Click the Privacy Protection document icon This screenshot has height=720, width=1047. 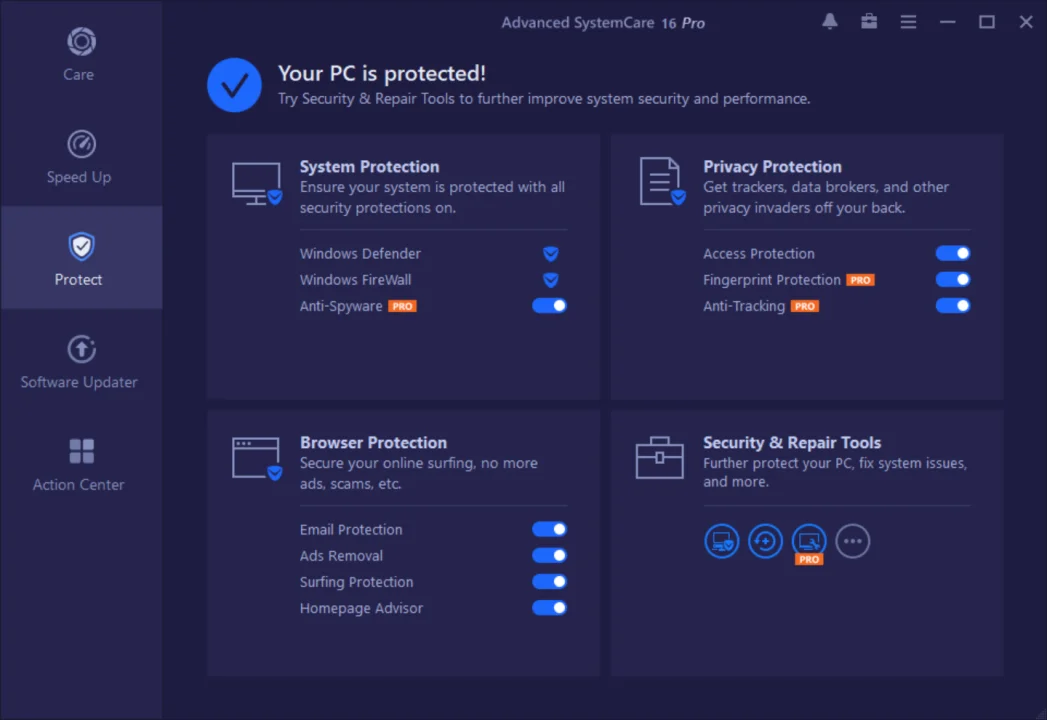(x=662, y=182)
